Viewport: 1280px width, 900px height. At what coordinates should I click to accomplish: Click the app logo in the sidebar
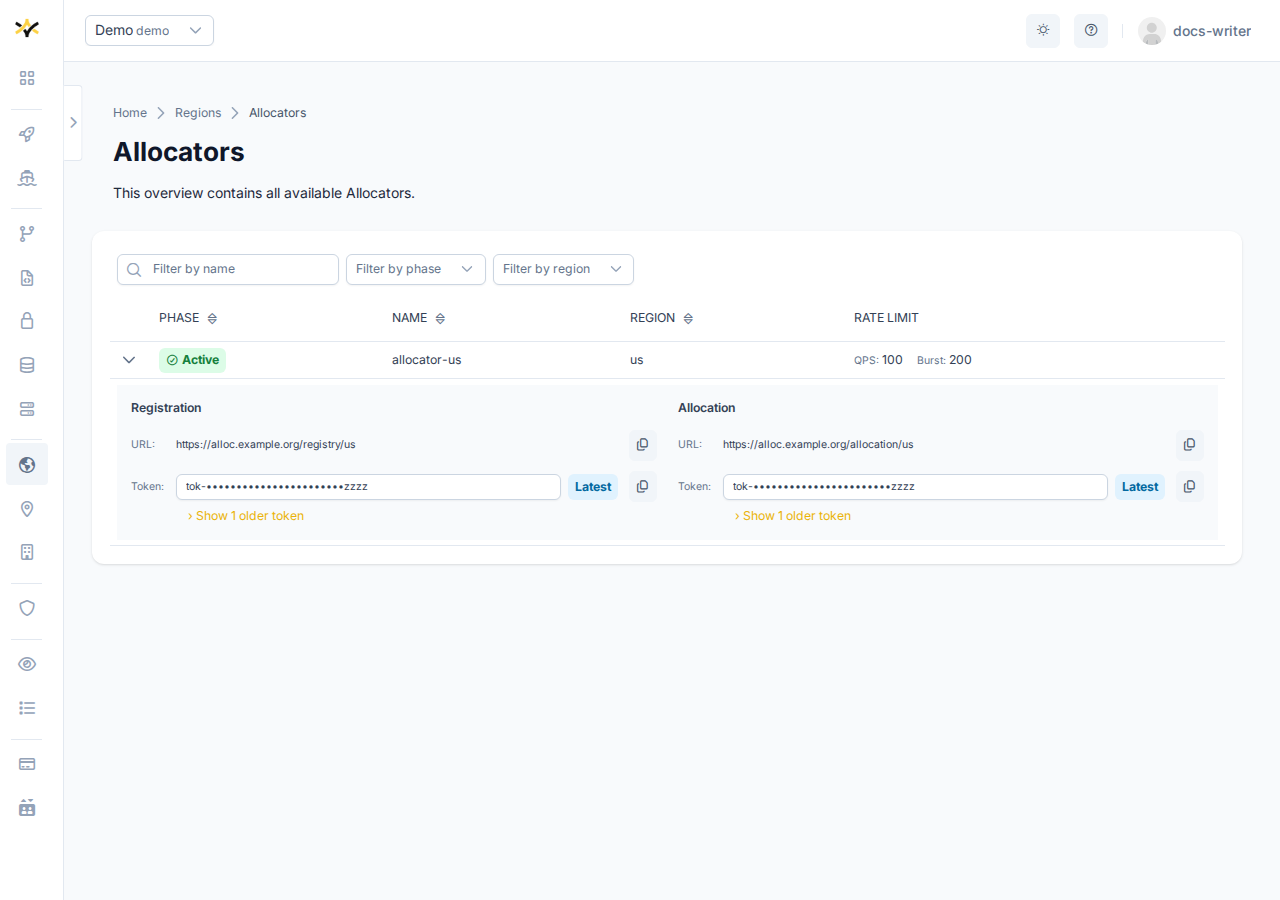pyautogui.click(x=27, y=28)
